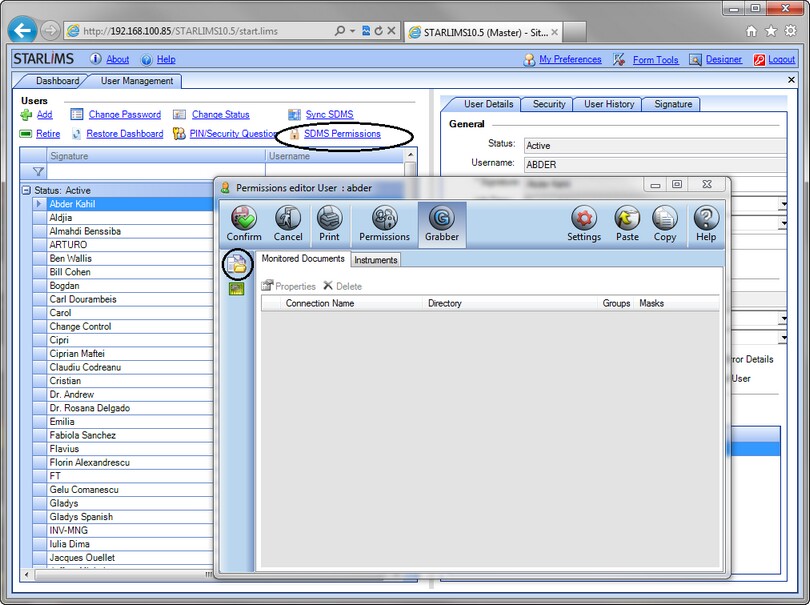
Task: Click the Signature column filter box
Action: [155, 172]
